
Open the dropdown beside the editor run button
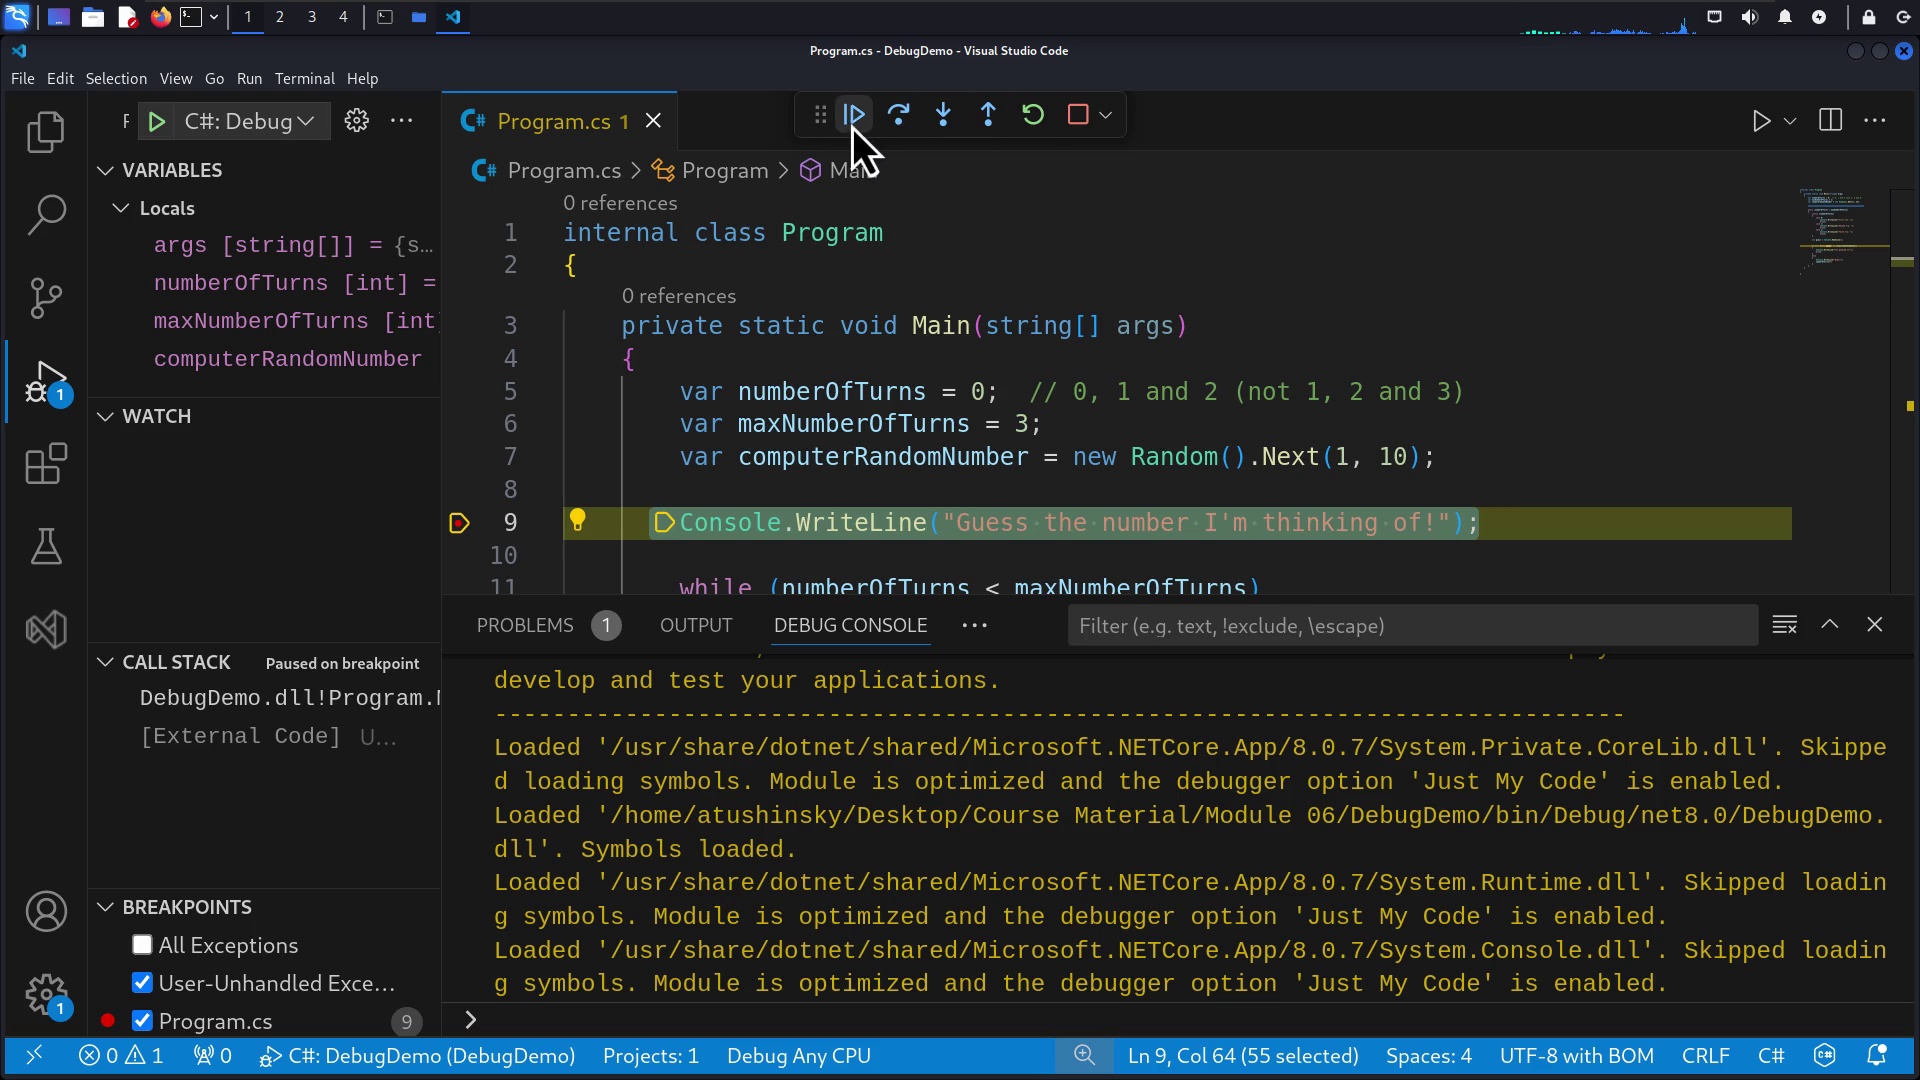point(1790,122)
